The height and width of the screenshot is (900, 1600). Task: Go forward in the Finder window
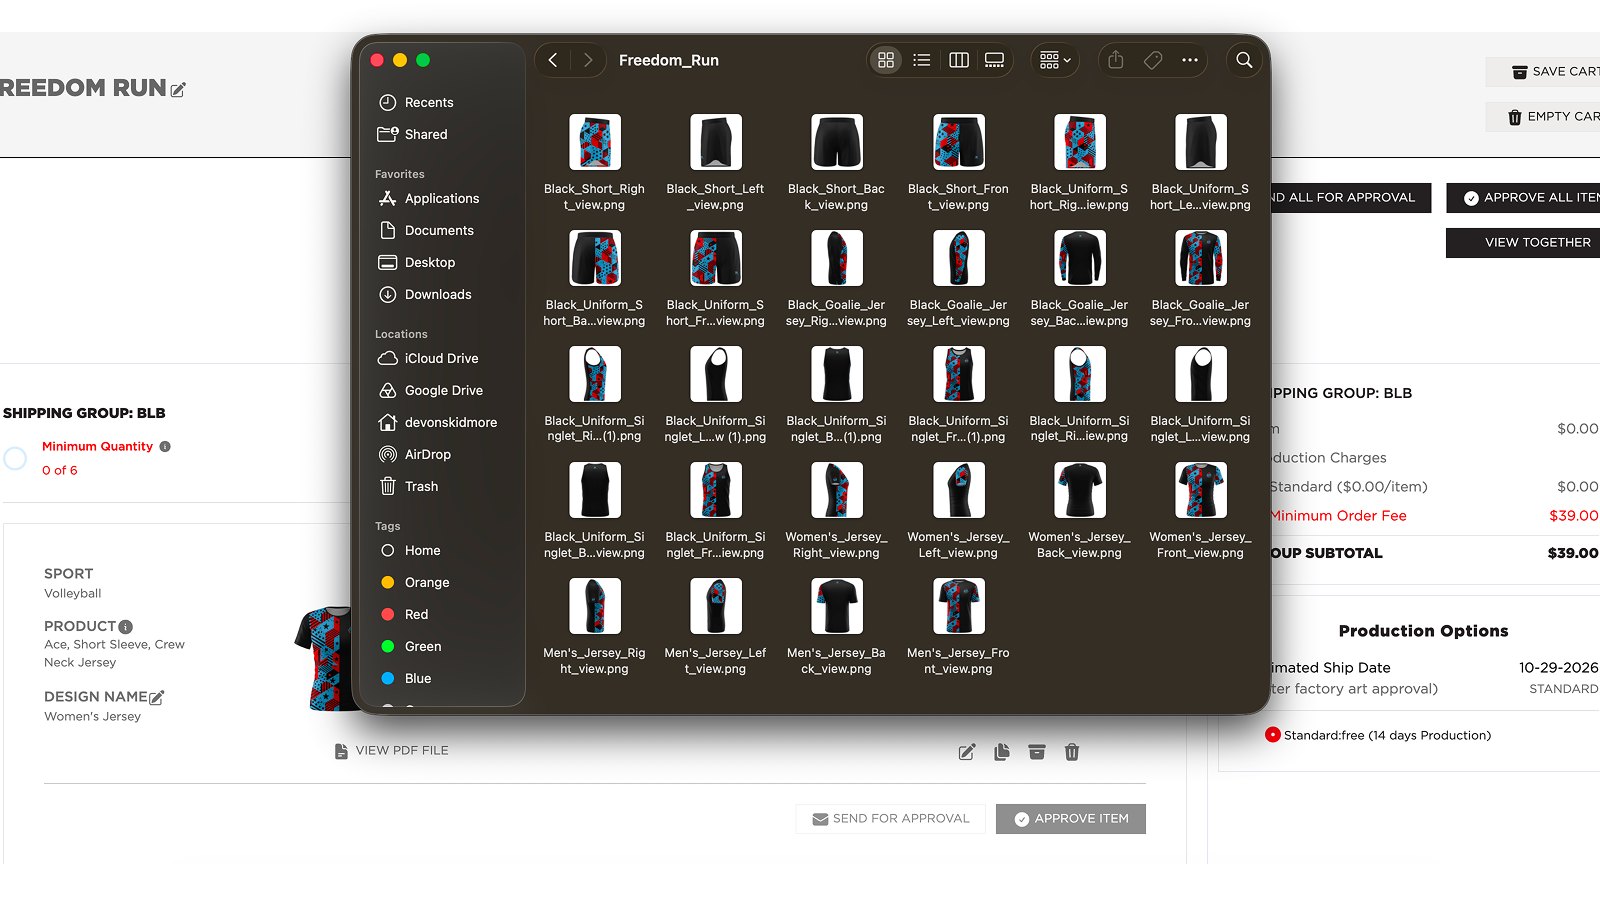tap(588, 60)
